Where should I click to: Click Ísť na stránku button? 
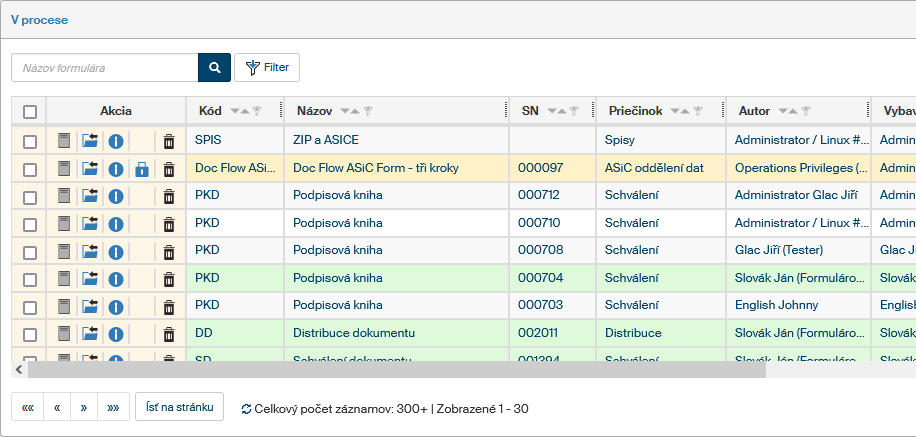[179, 407]
